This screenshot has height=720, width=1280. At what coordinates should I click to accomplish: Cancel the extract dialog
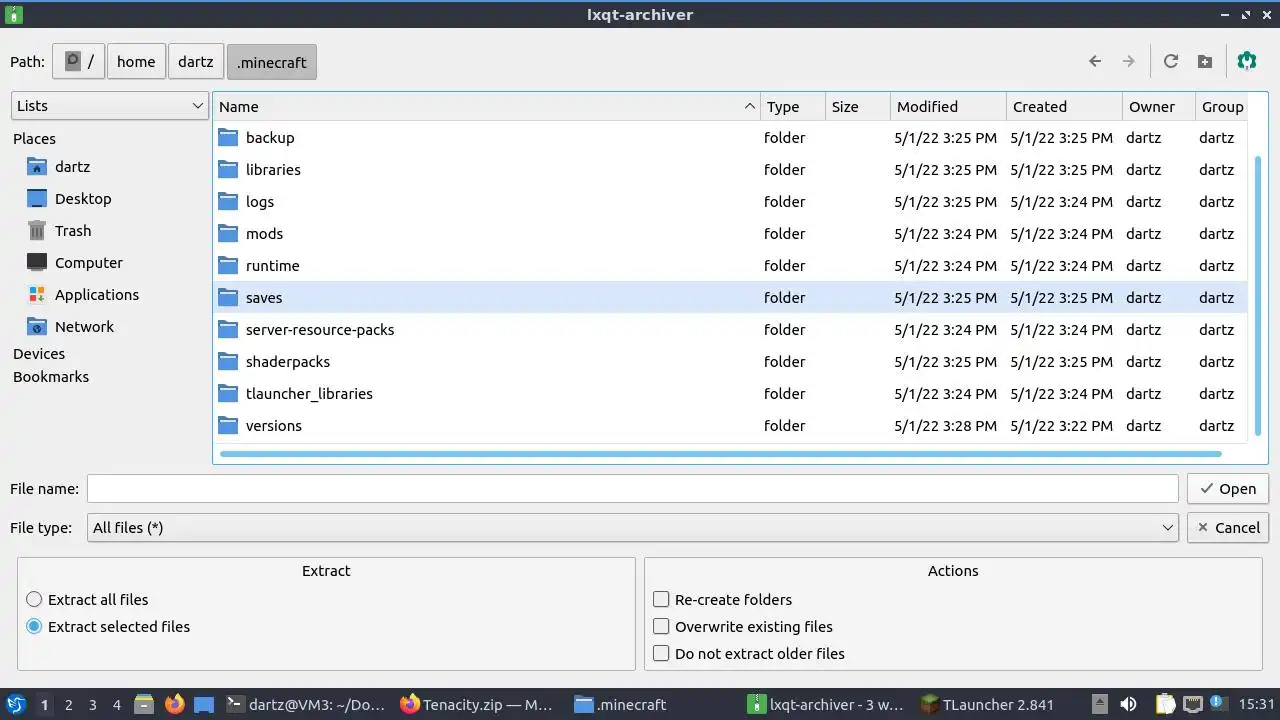(1228, 528)
